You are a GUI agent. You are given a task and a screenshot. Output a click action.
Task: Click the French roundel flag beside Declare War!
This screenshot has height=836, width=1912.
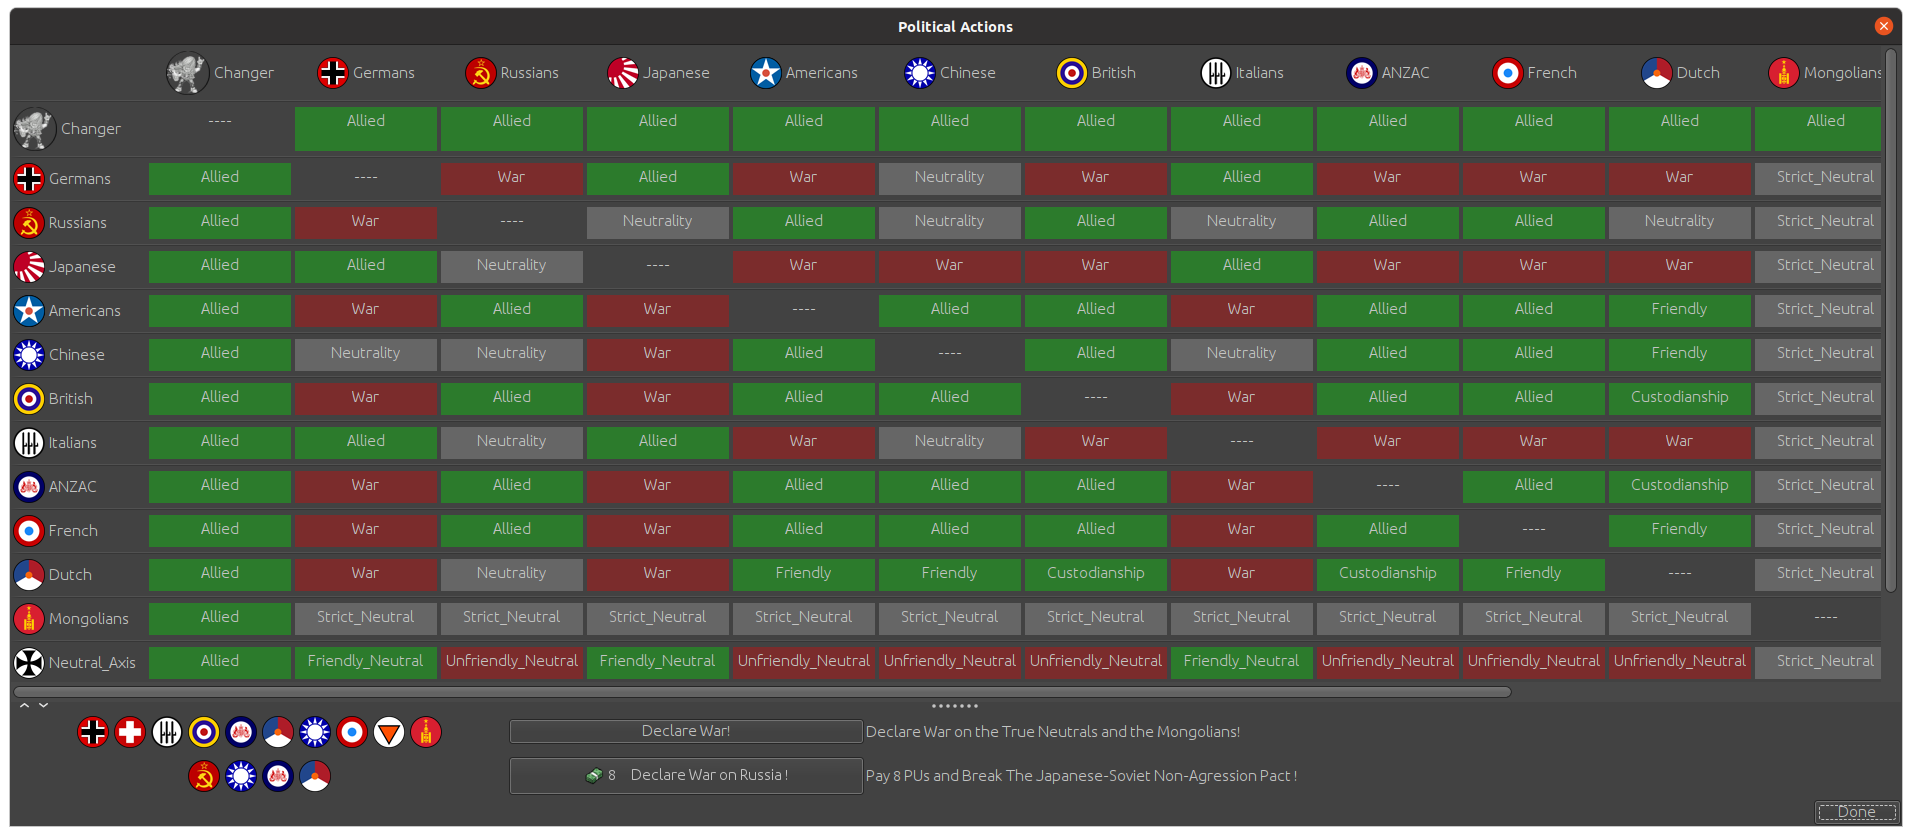click(x=352, y=733)
